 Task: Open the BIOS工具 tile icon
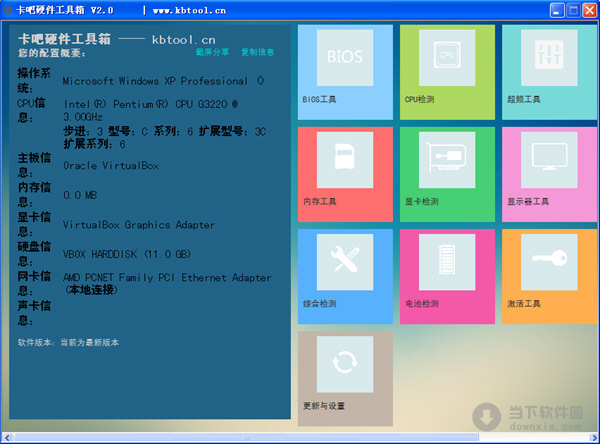[345, 58]
